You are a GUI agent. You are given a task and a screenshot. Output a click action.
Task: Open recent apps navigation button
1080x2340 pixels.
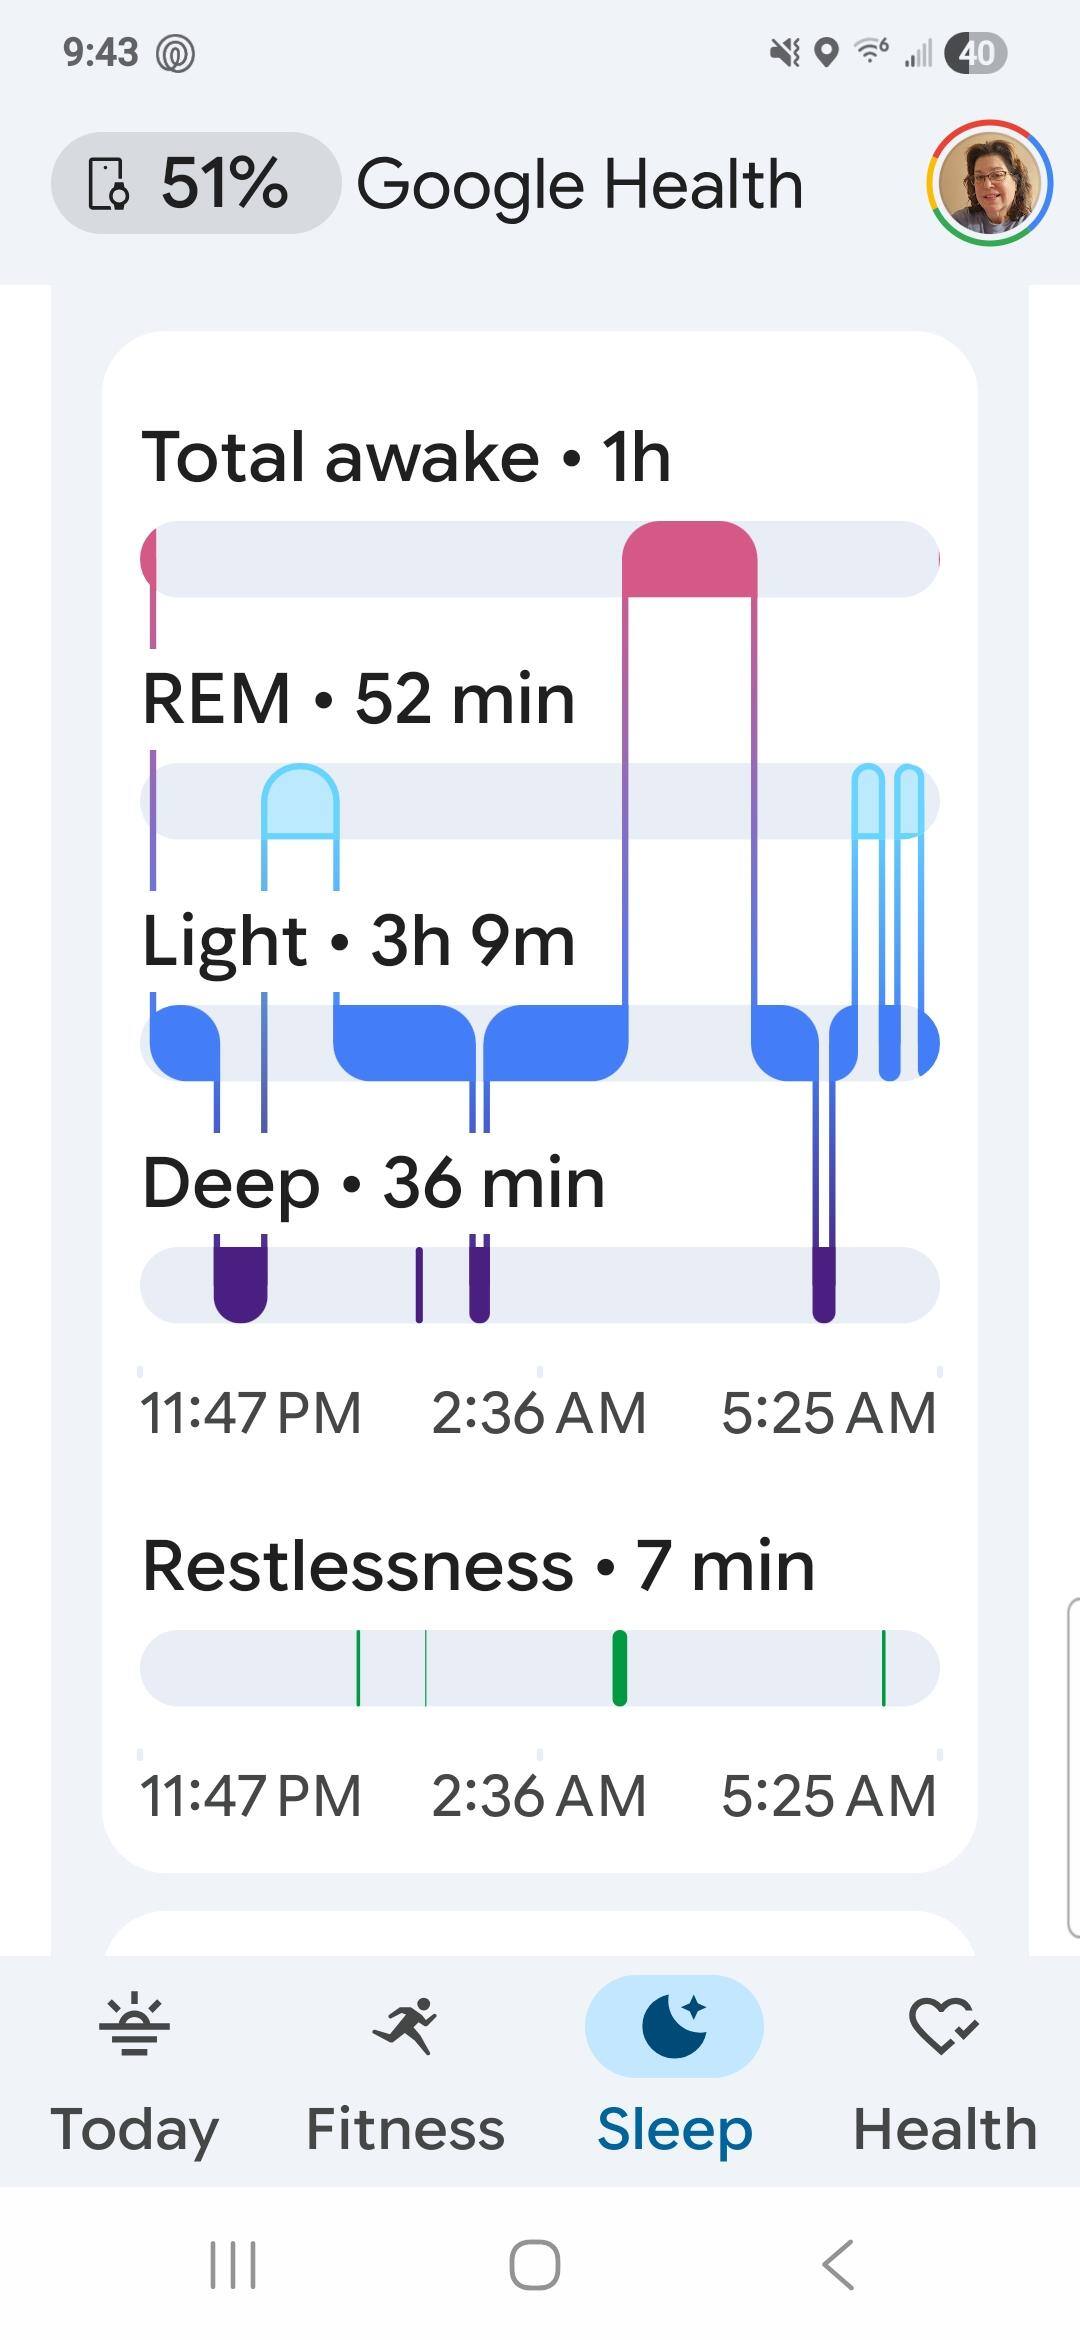click(x=233, y=2264)
